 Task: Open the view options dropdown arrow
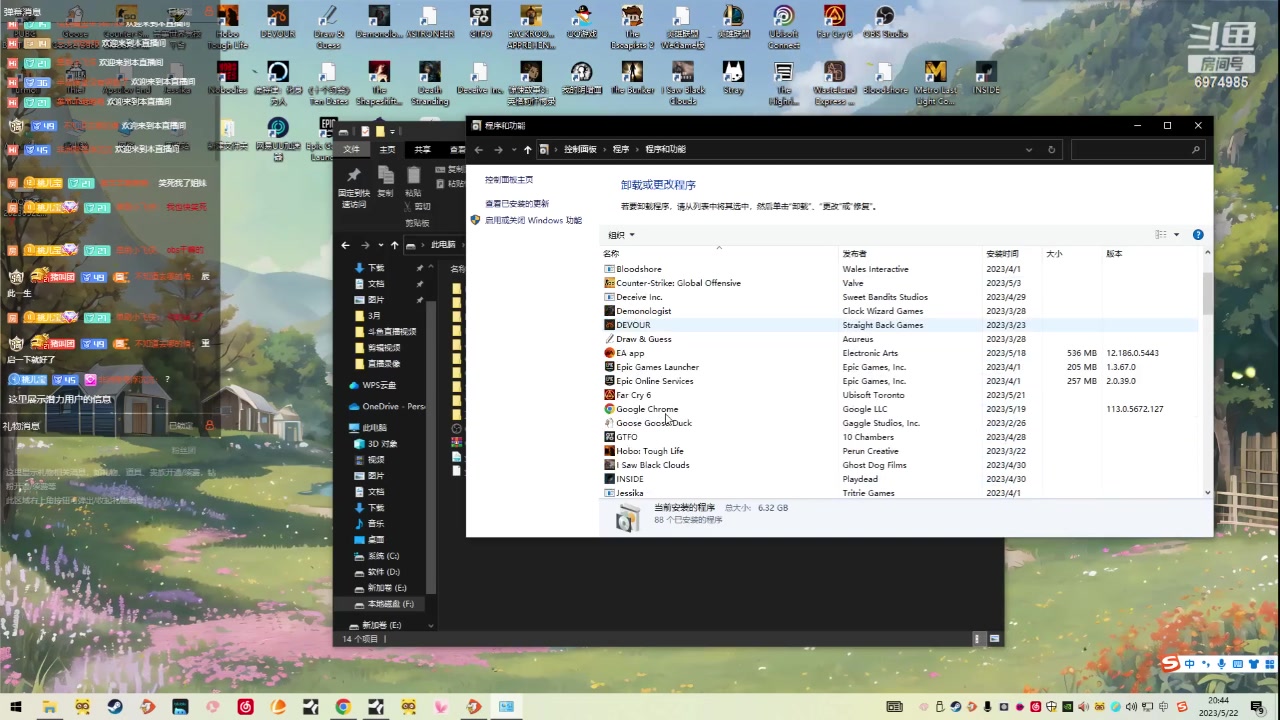point(1176,235)
